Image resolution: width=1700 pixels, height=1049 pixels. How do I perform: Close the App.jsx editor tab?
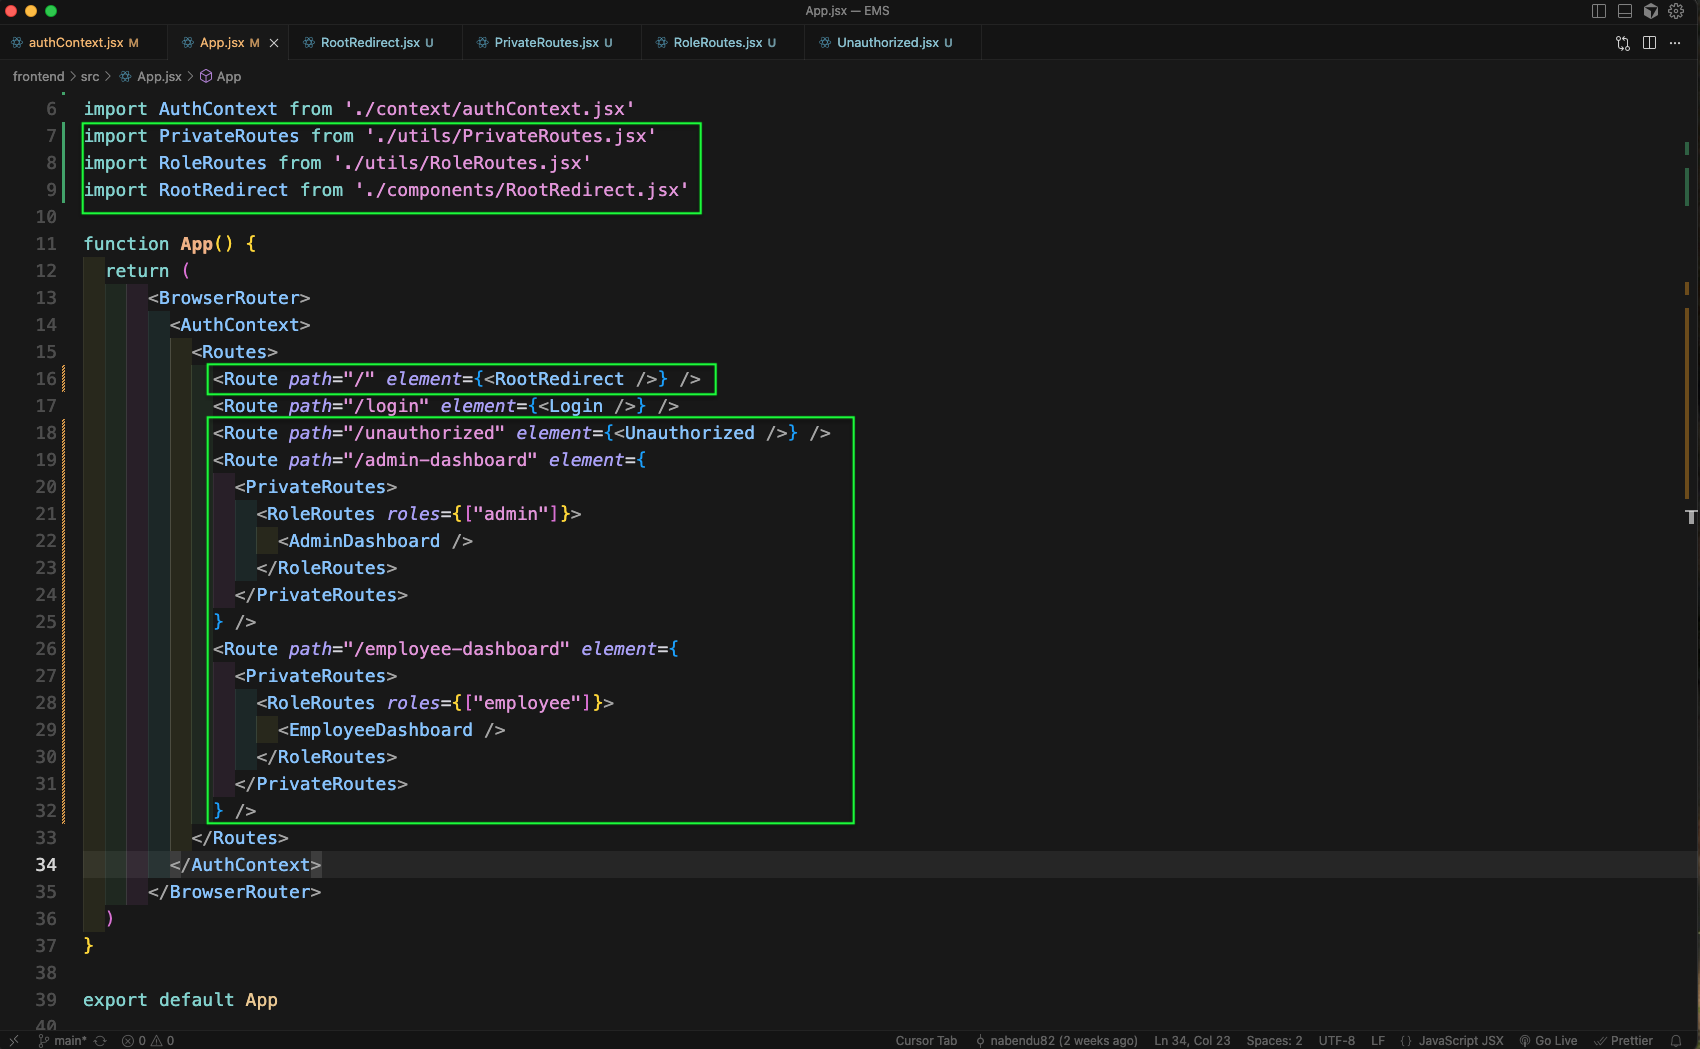tap(274, 43)
